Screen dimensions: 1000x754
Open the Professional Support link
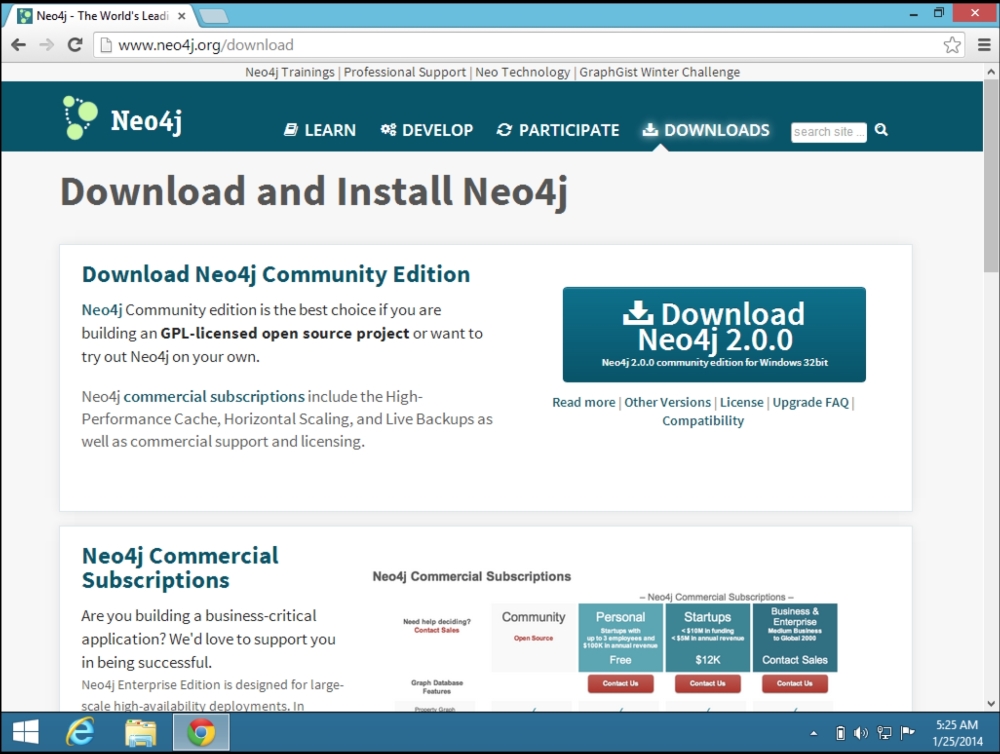pos(405,72)
